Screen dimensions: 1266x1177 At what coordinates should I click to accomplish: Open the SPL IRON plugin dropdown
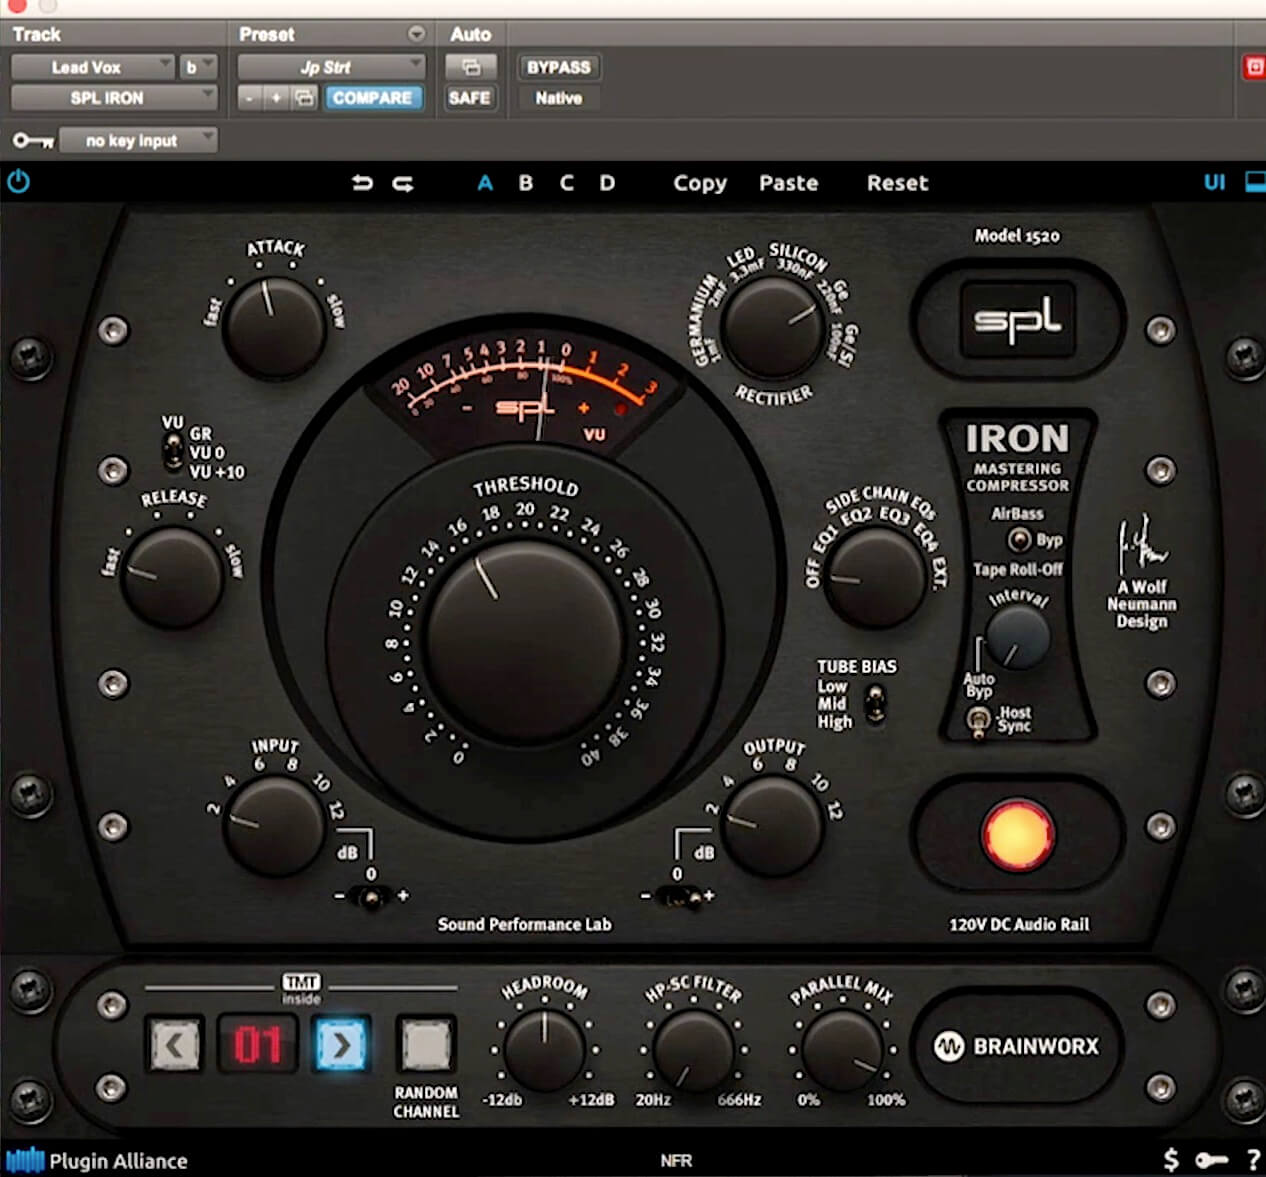pyautogui.click(x=113, y=98)
